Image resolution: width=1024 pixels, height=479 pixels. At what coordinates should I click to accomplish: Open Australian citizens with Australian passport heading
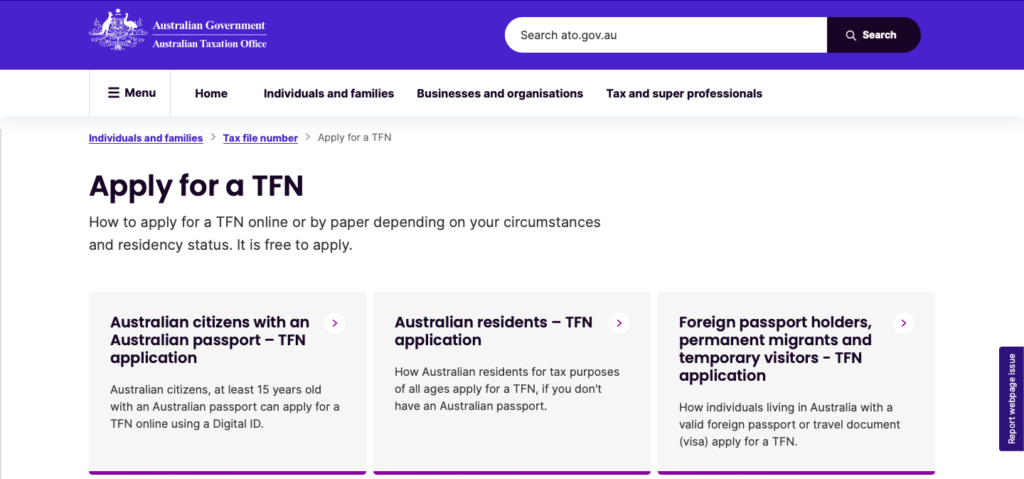(210, 340)
